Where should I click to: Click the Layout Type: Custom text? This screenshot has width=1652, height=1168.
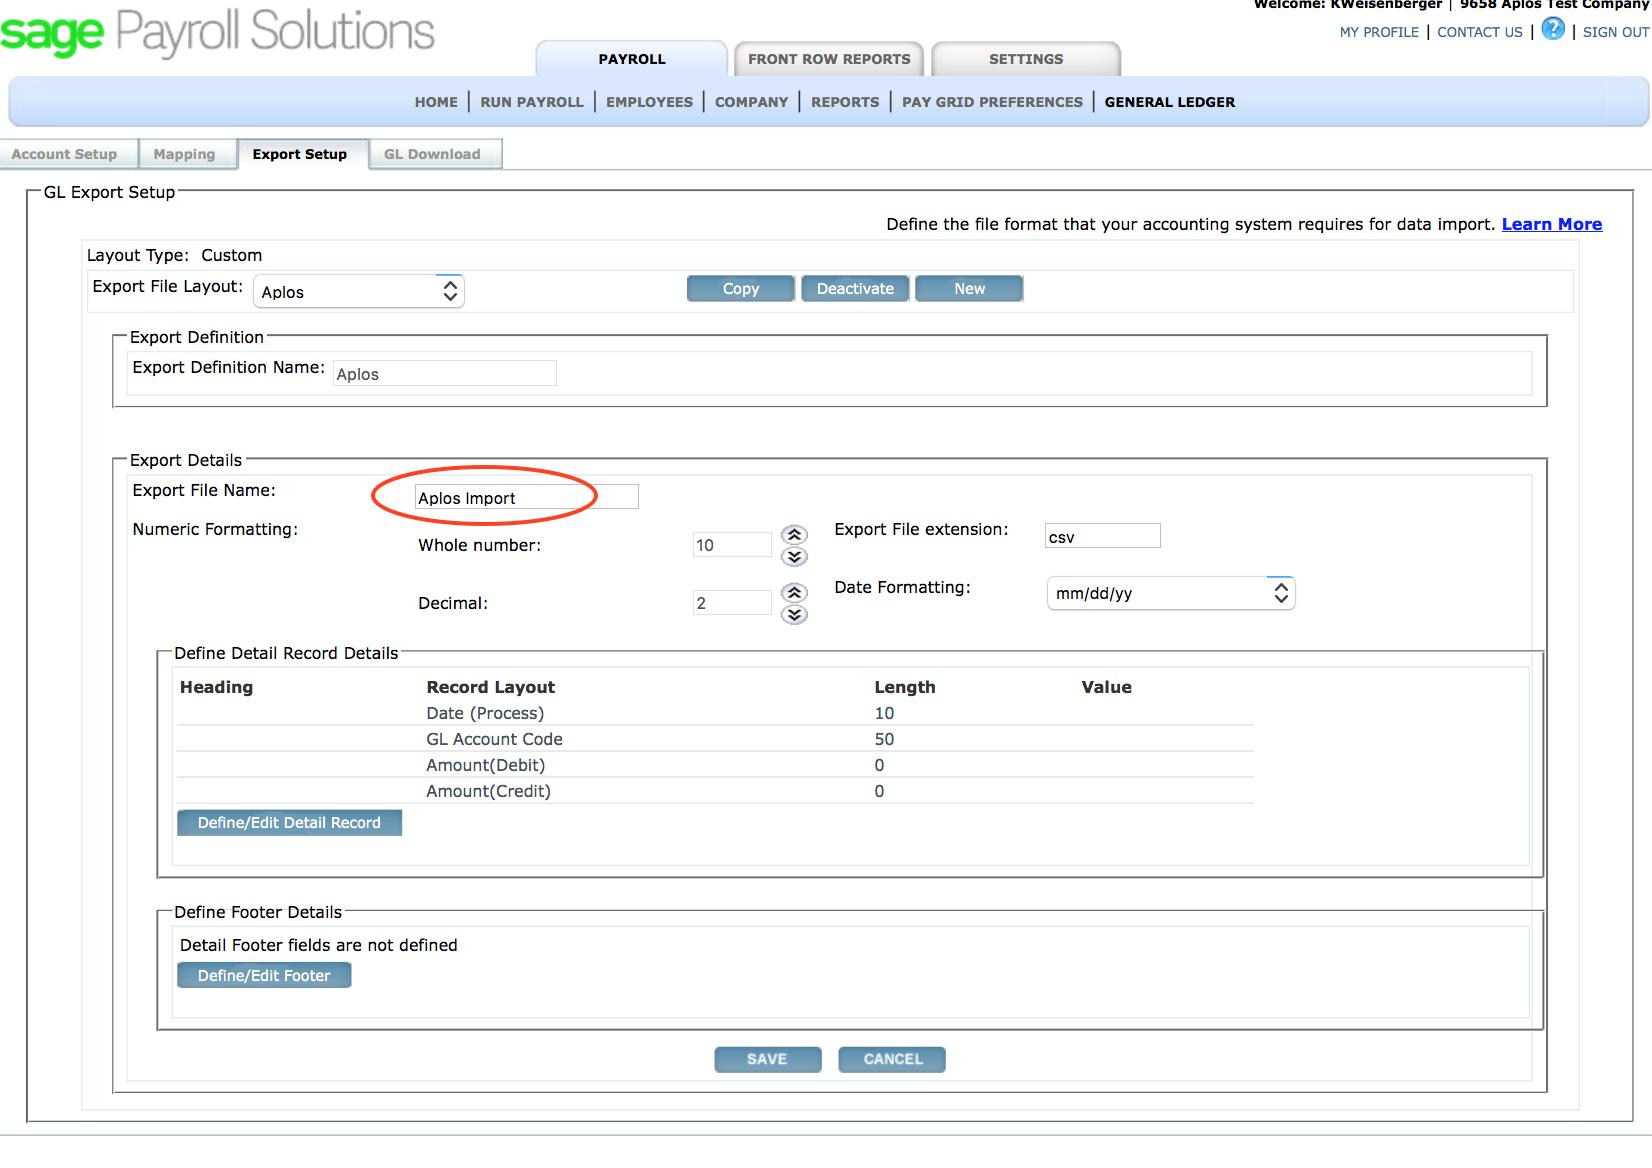174,255
